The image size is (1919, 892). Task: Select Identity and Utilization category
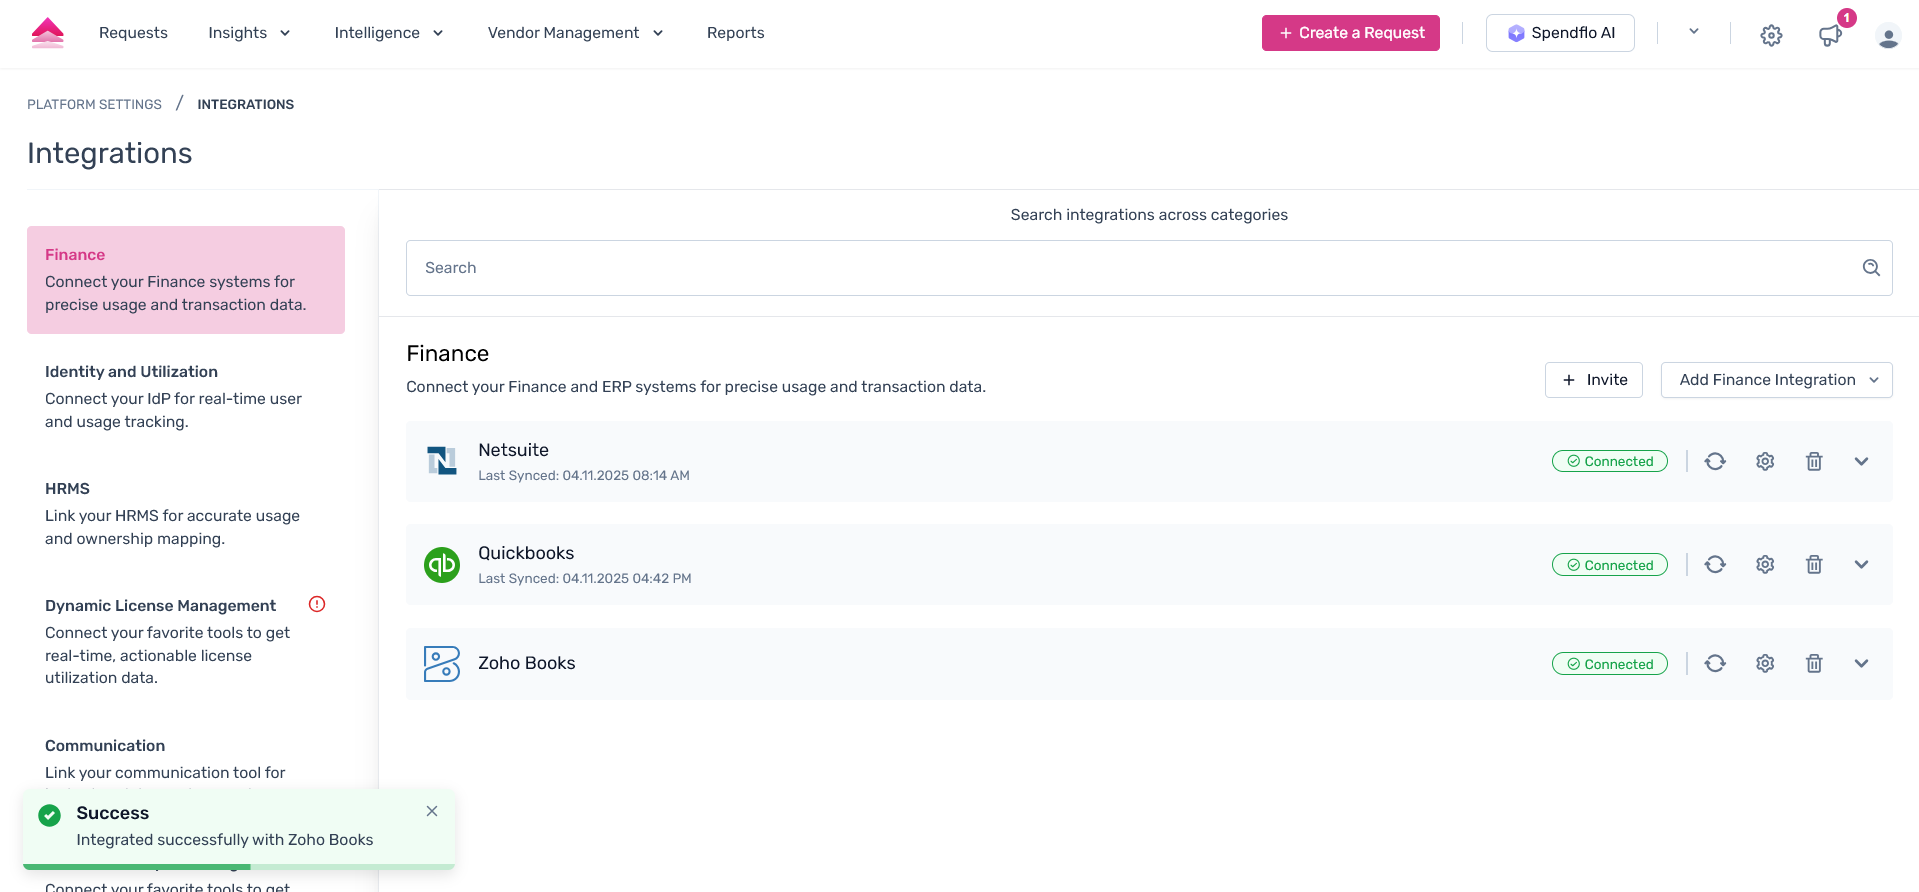point(186,397)
